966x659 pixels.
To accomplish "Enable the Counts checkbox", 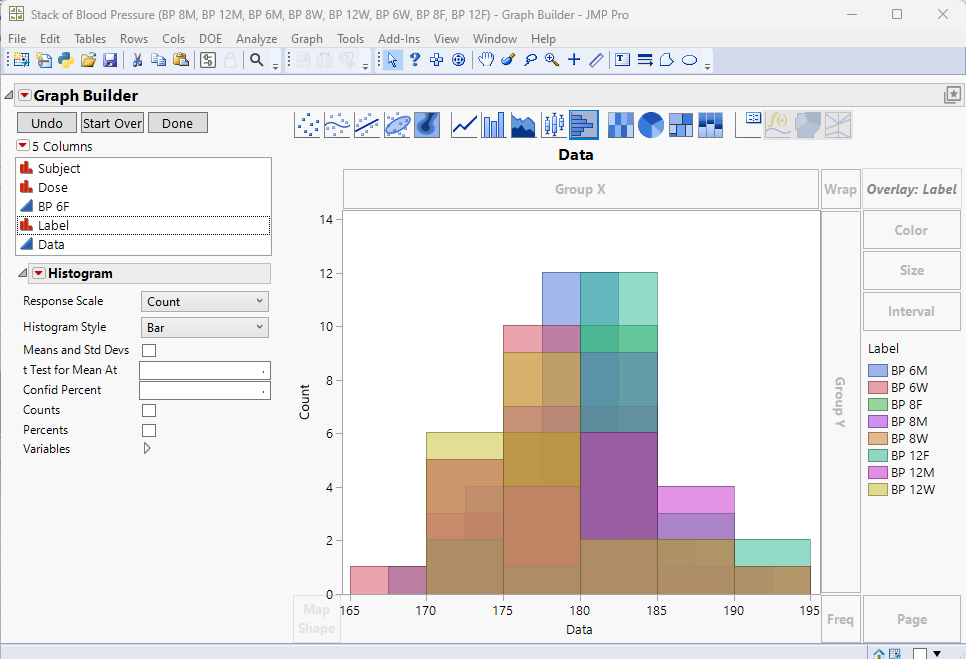I will tap(148, 410).
